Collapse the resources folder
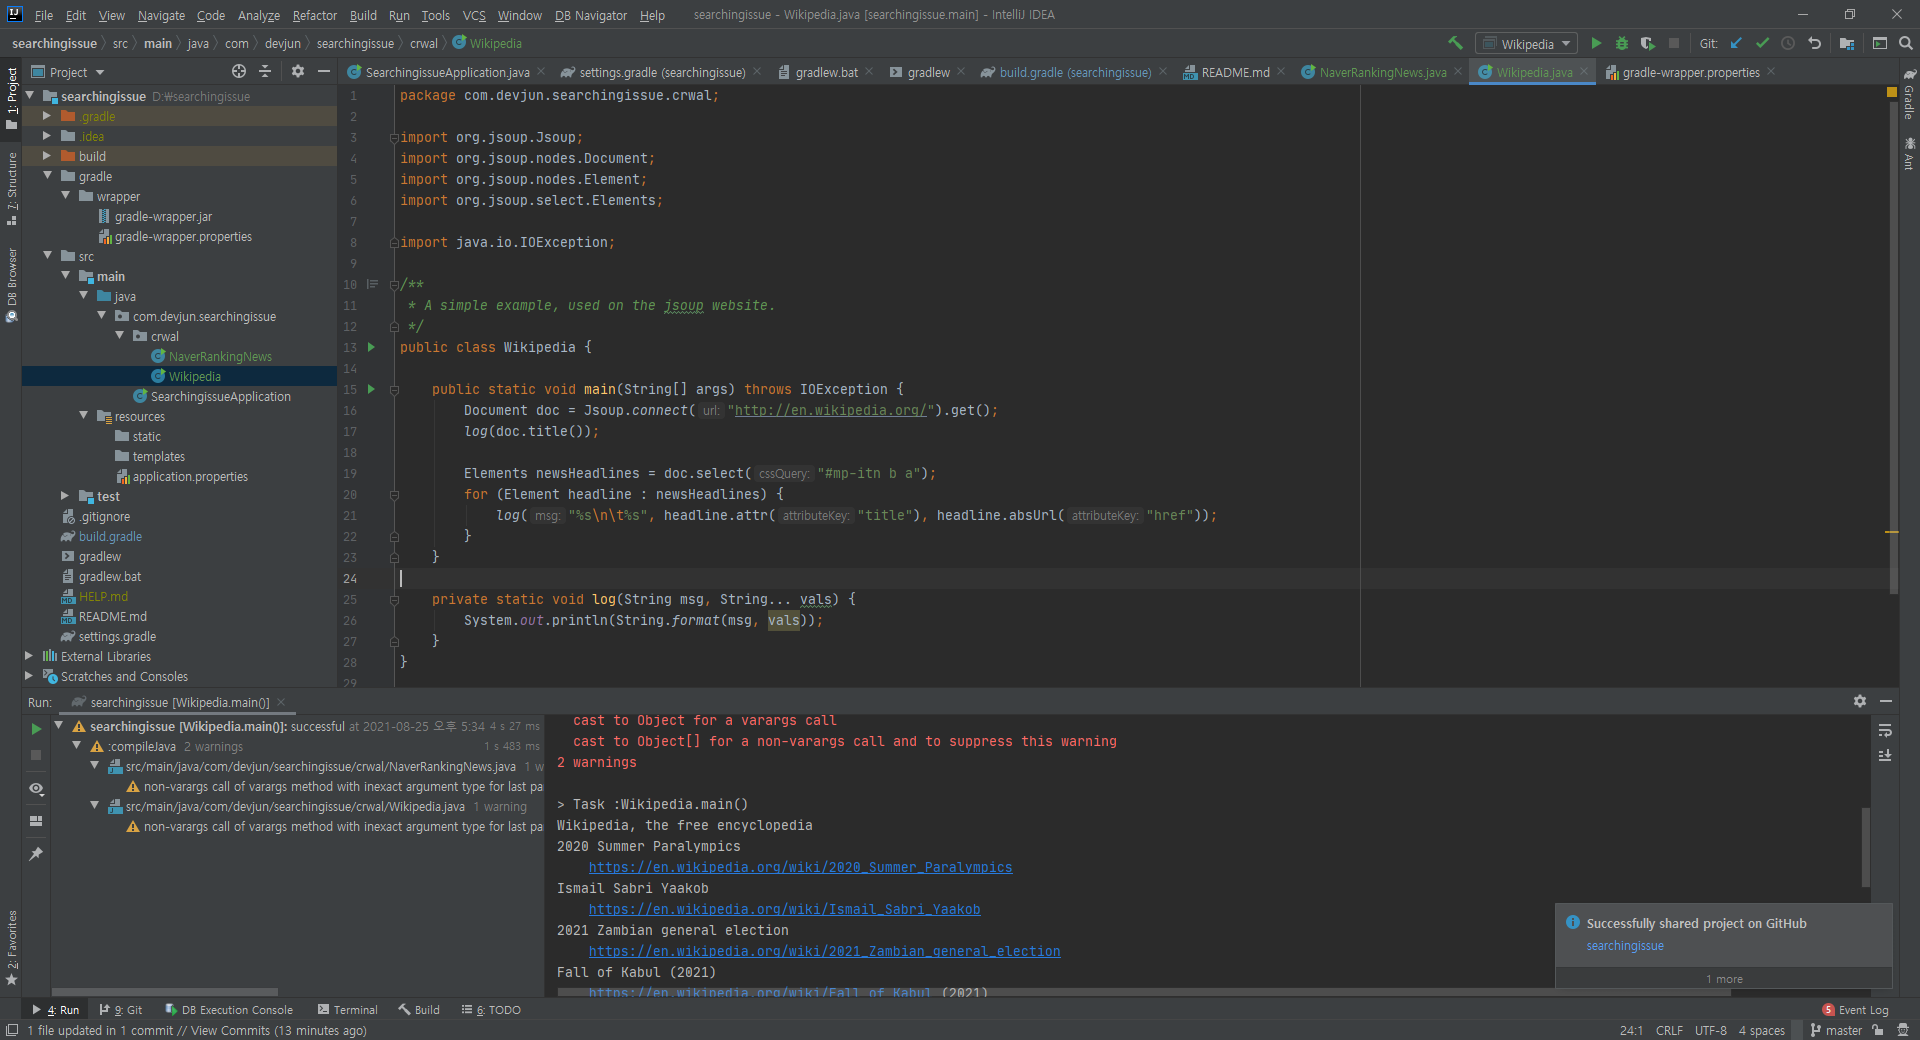Image resolution: width=1920 pixels, height=1040 pixels. tap(83, 416)
